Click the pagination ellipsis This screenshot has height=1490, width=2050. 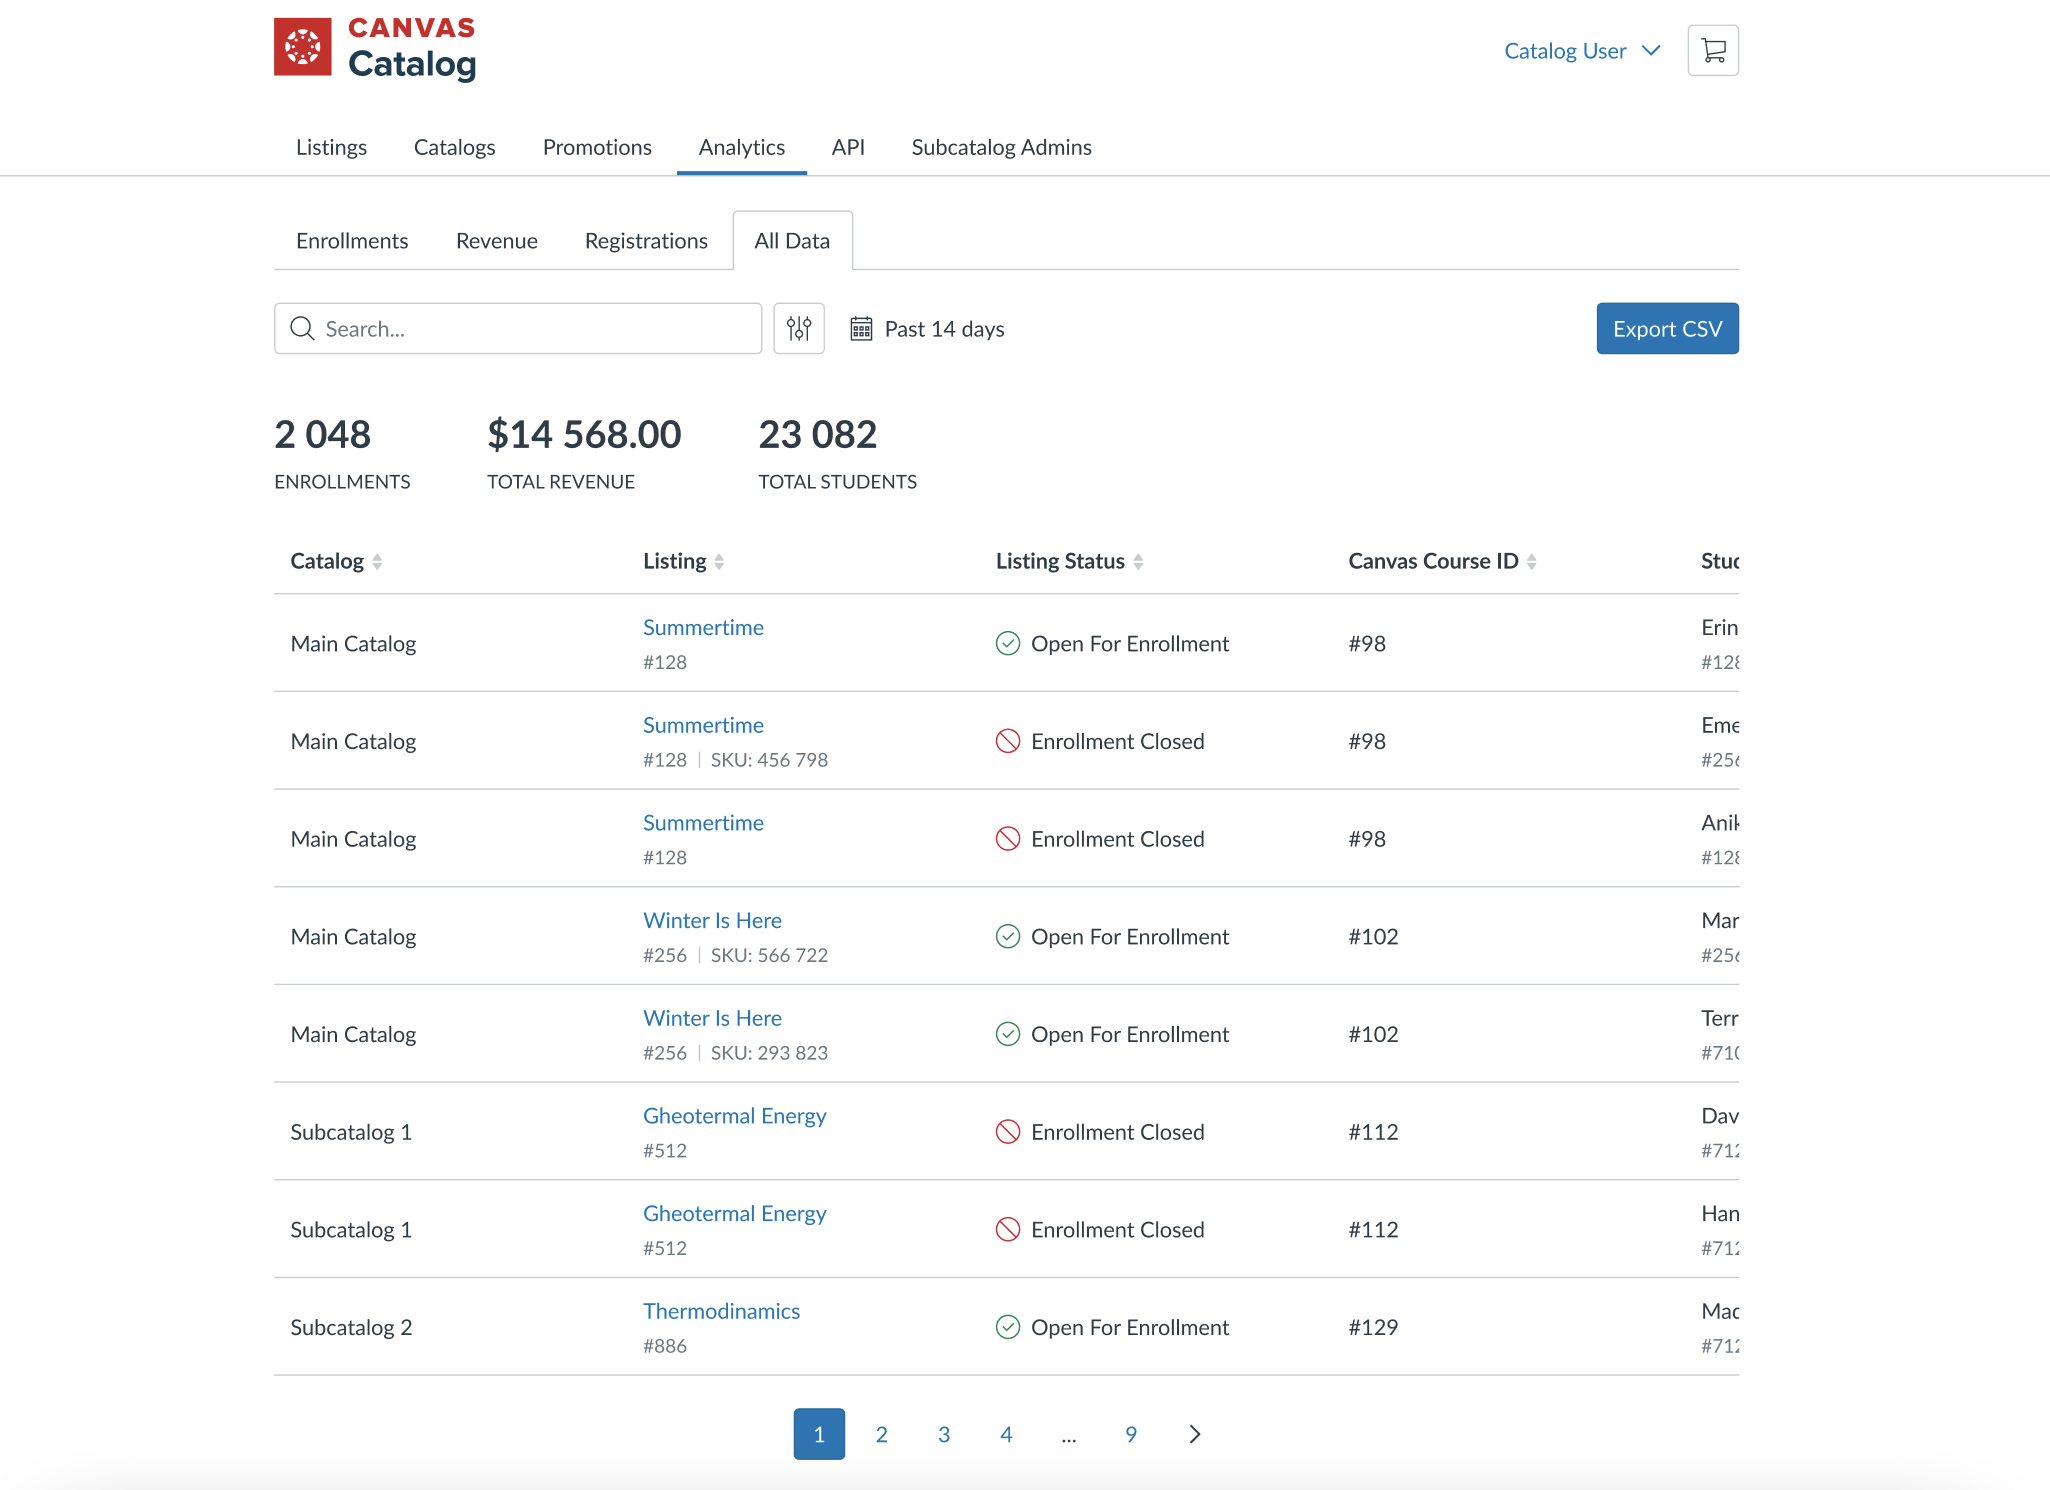[x=1068, y=1435]
